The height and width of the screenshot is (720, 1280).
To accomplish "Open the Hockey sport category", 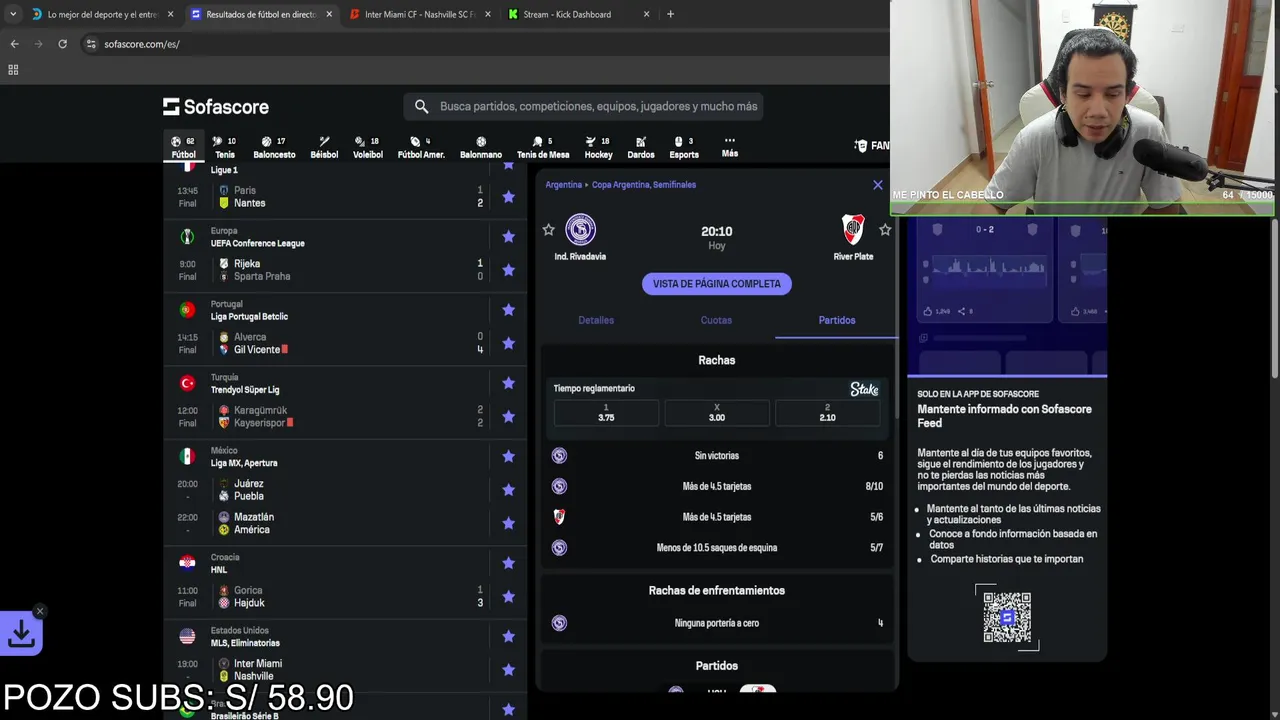I will pyautogui.click(x=598, y=148).
